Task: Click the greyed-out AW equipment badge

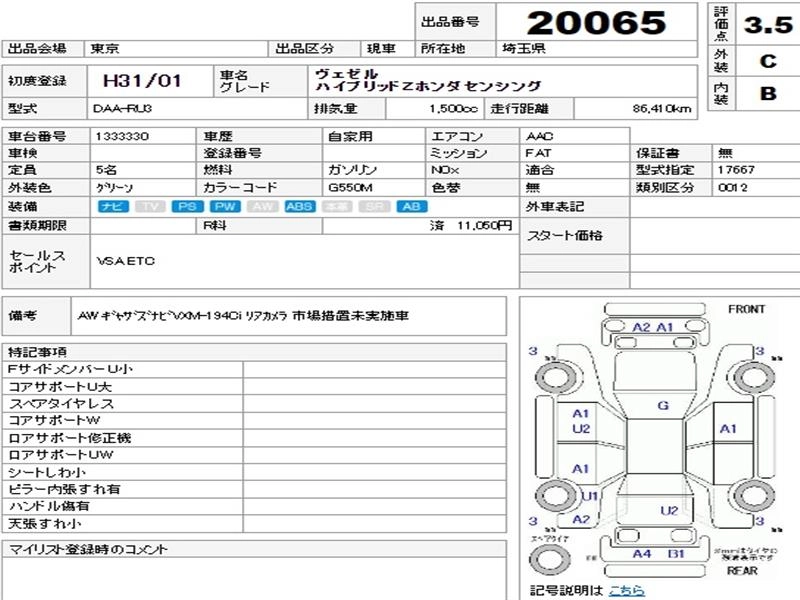Action: (262, 207)
